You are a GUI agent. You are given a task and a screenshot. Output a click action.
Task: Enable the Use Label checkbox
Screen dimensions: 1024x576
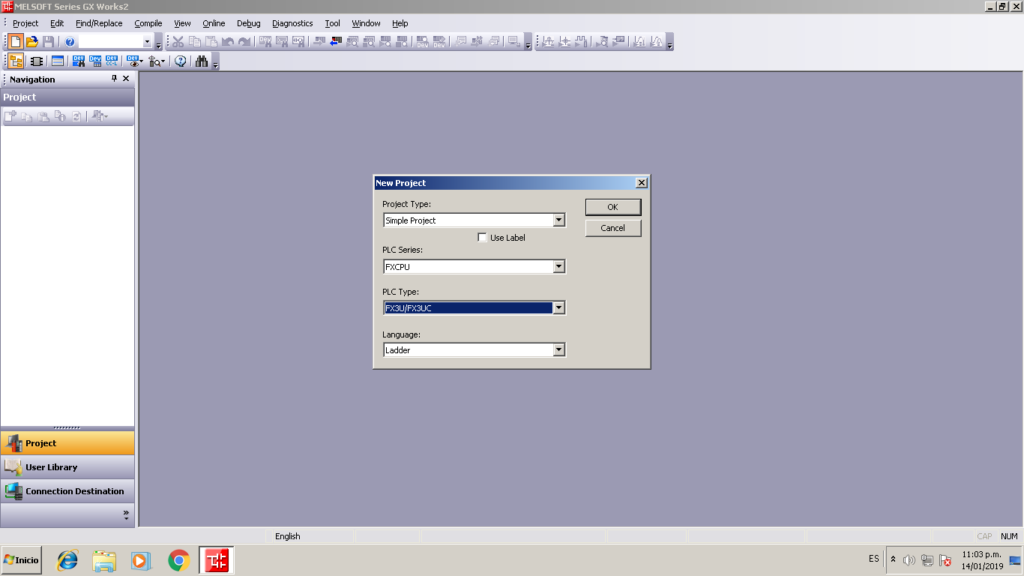(482, 238)
